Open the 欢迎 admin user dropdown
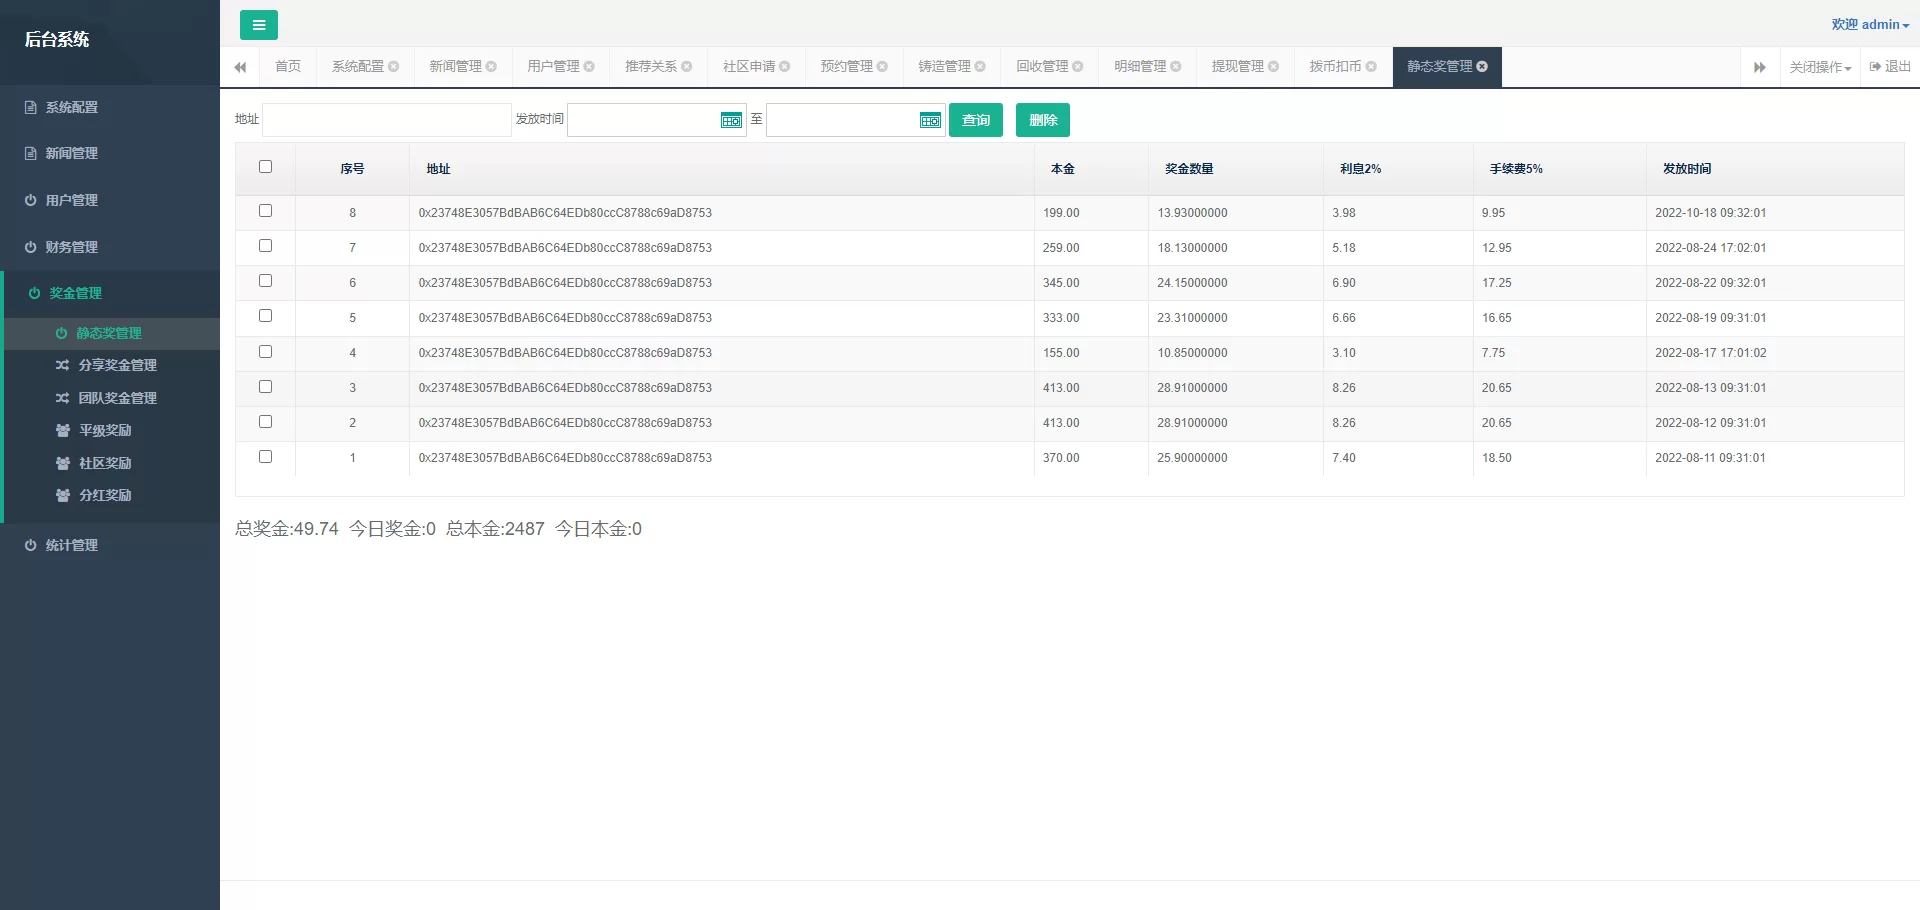Screen dimensions: 1920x910 tap(1869, 25)
